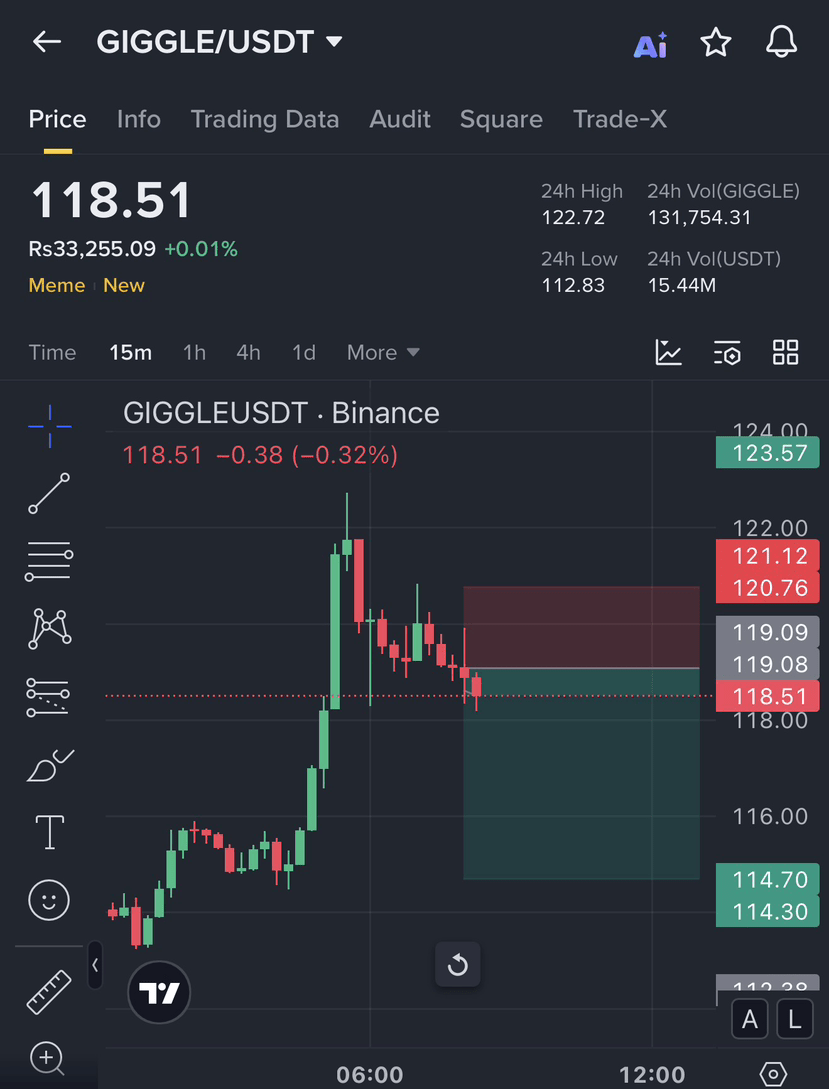
Task: Select the 4h chart interval
Action: (x=249, y=353)
